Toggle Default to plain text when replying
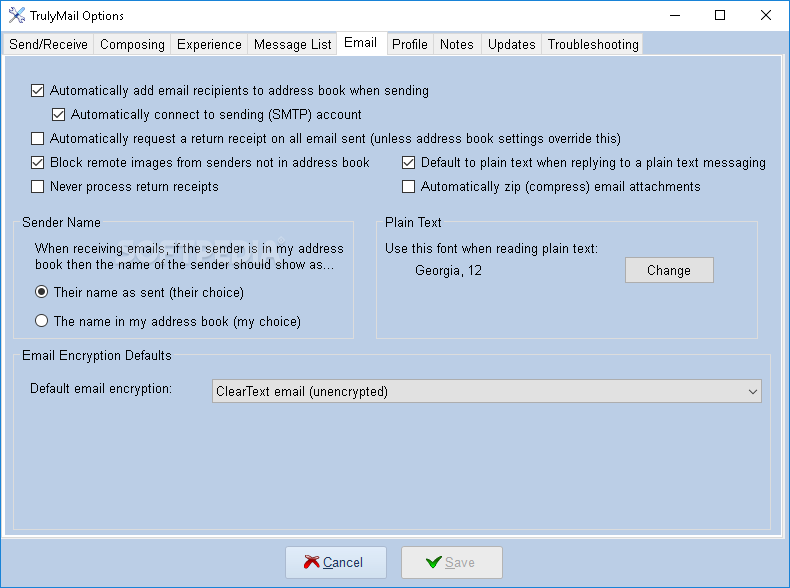Screen dimensions: 790x588 (409, 163)
